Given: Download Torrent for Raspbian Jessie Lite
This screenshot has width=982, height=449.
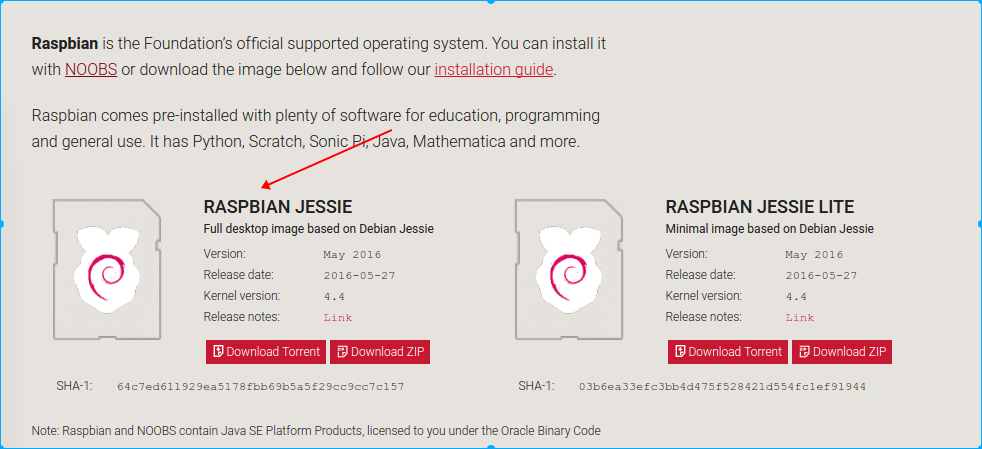Looking at the screenshot, I should click(728, 352).
